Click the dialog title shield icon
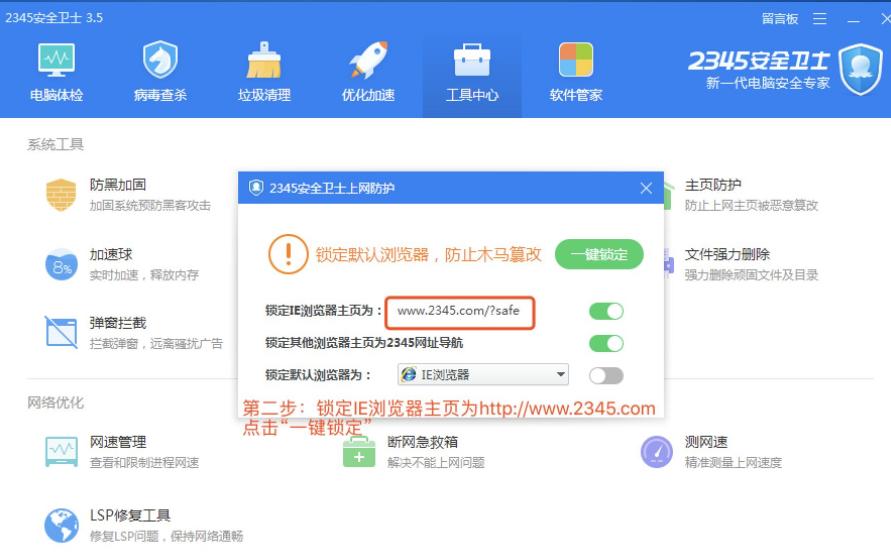Screen dimensions: 891x553 (256, 188)
